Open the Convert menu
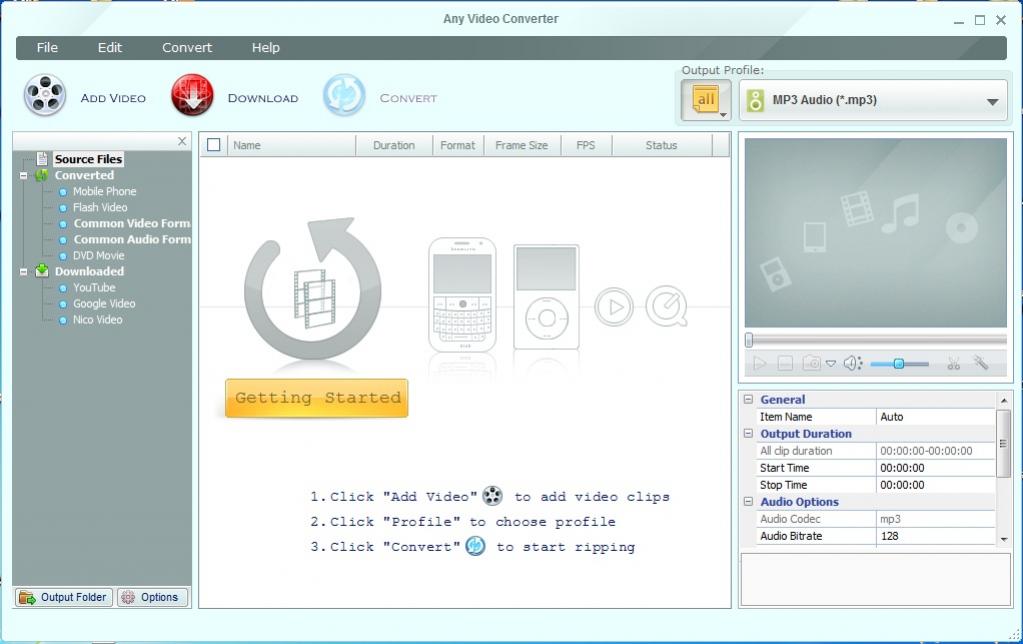The width and height of the screenshot is (1023, 644). pos(187,48)
